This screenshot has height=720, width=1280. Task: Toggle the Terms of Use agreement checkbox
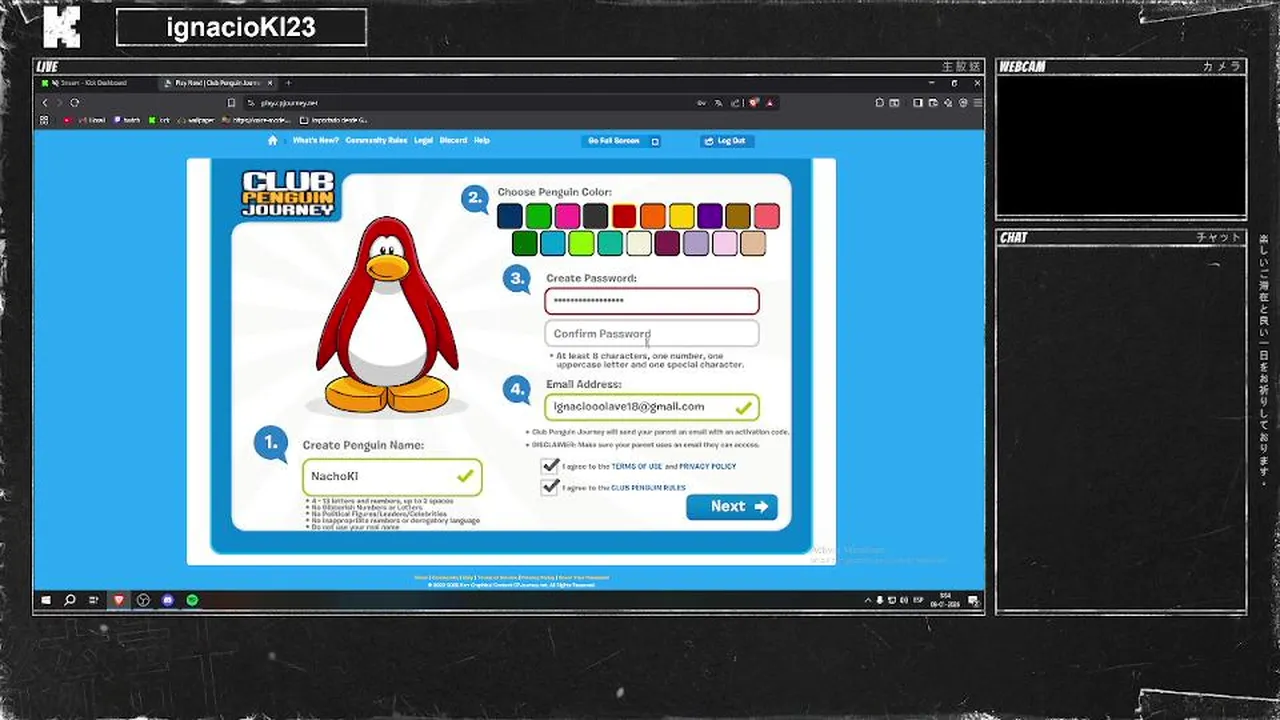tap(550, 466)
